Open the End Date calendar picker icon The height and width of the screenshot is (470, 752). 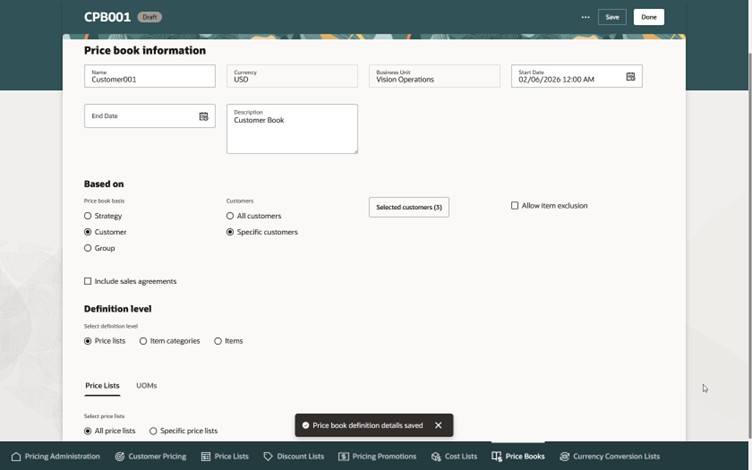(x=203, y=117)
